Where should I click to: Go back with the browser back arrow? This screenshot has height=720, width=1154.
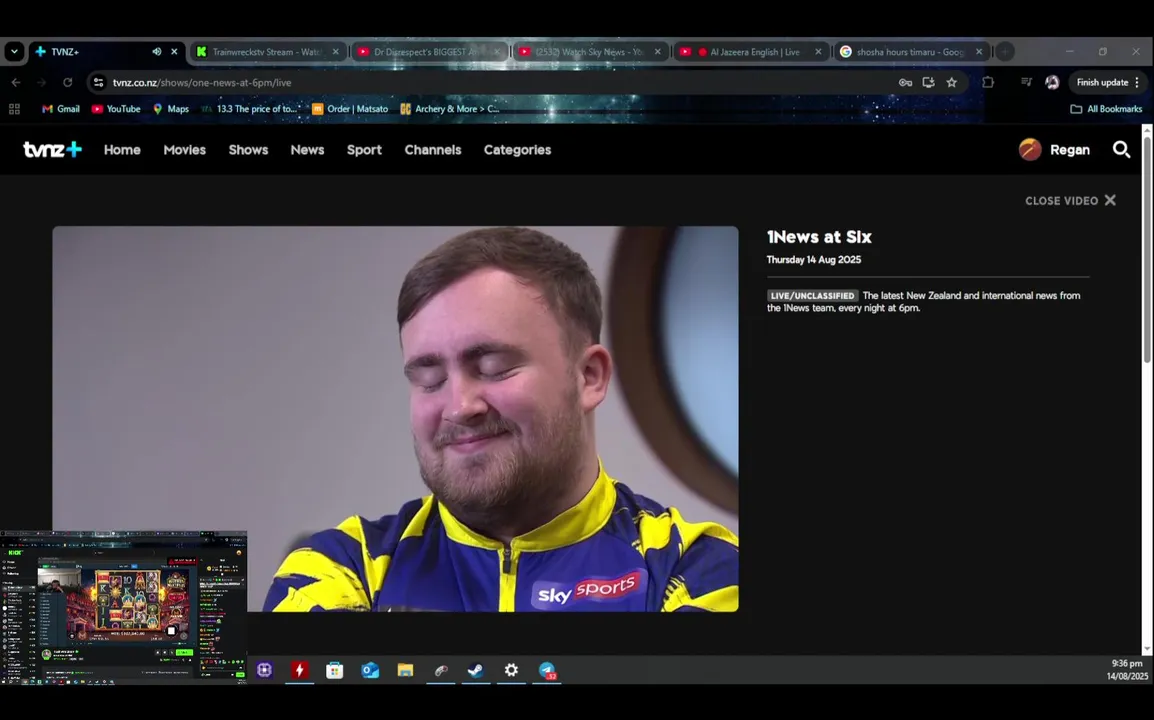click(x=16, y=82)
